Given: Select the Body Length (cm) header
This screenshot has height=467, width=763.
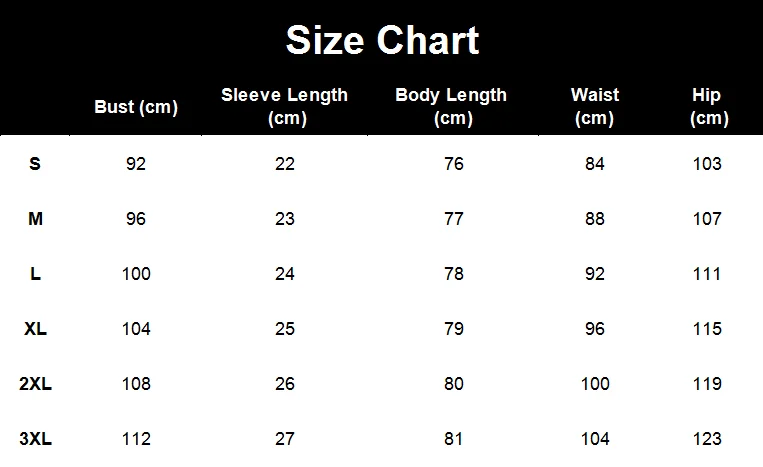Looking at the screenshot, I should 451,107.
